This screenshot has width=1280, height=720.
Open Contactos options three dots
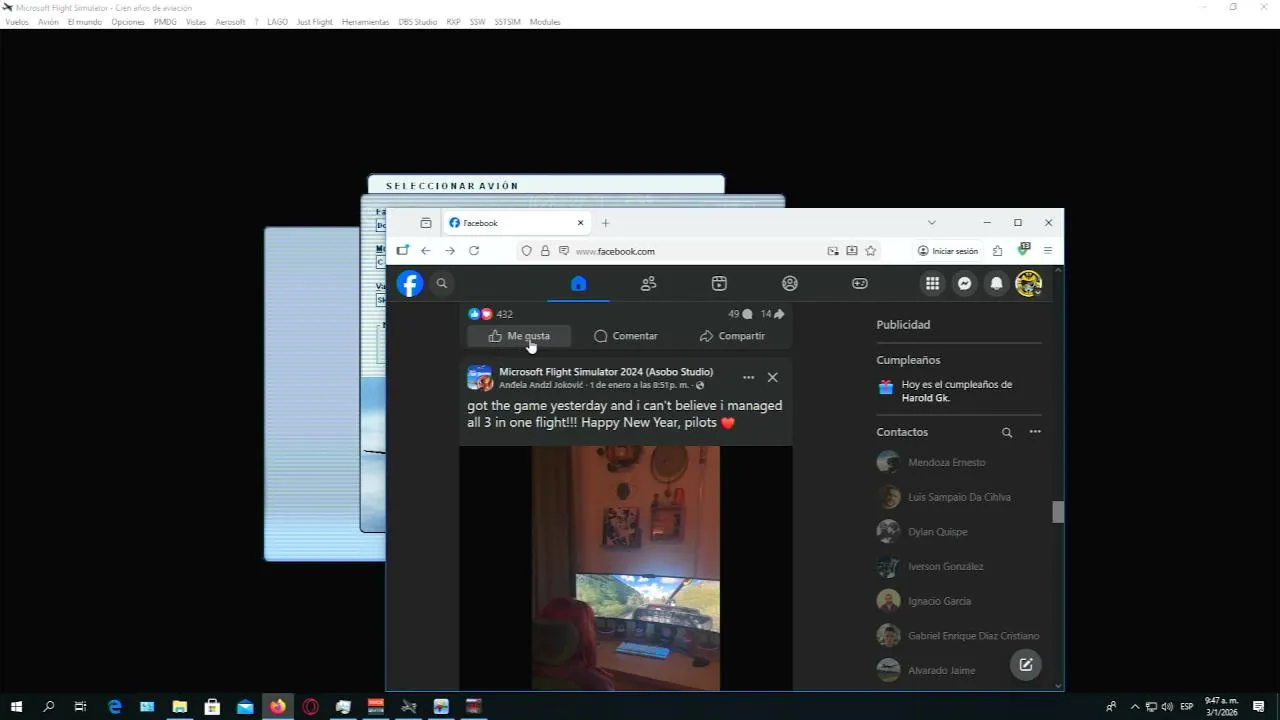(1035, 432)
